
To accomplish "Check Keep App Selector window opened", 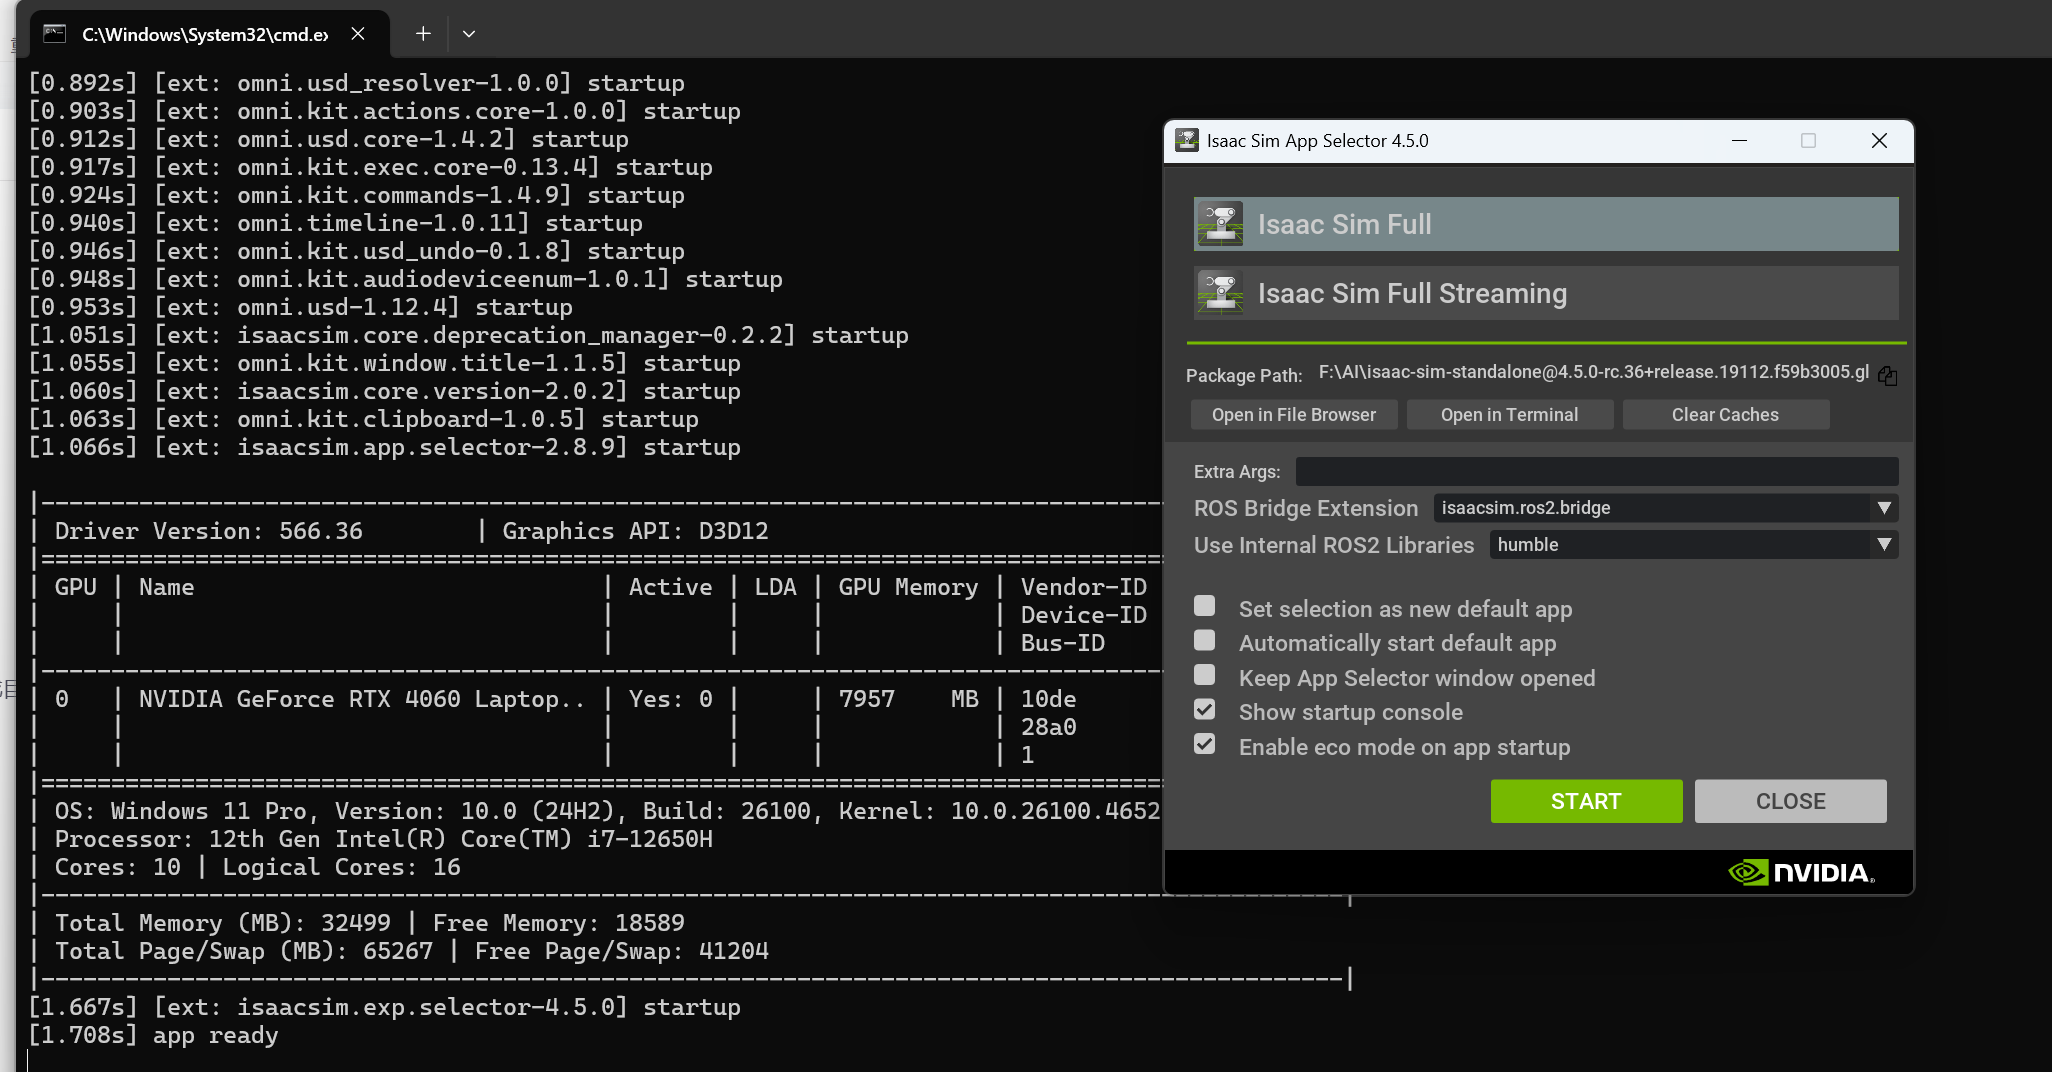I will tap(1205, 675).
